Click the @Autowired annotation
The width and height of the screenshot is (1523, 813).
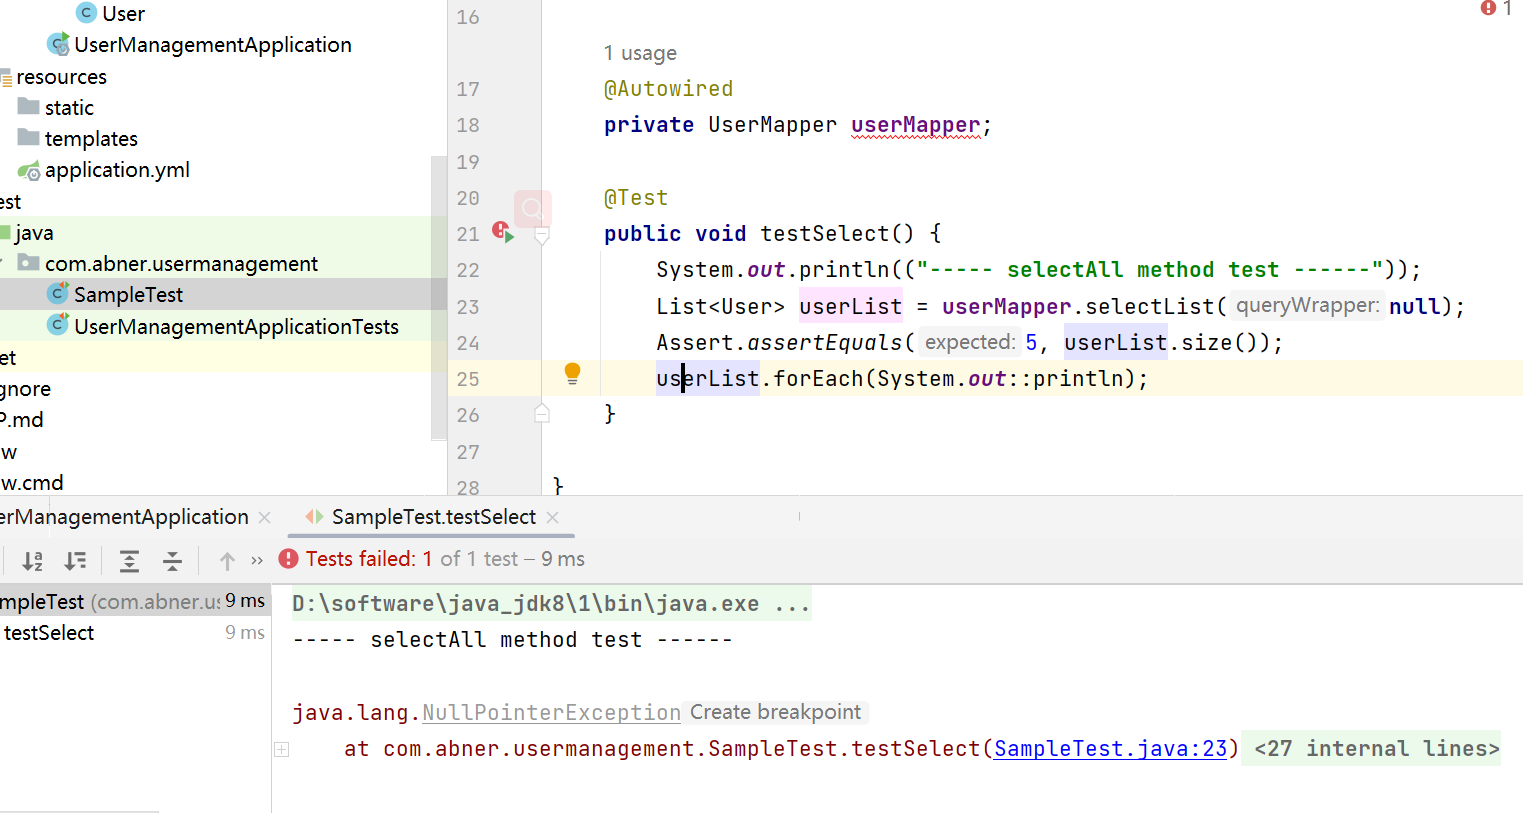click(668, 89)
